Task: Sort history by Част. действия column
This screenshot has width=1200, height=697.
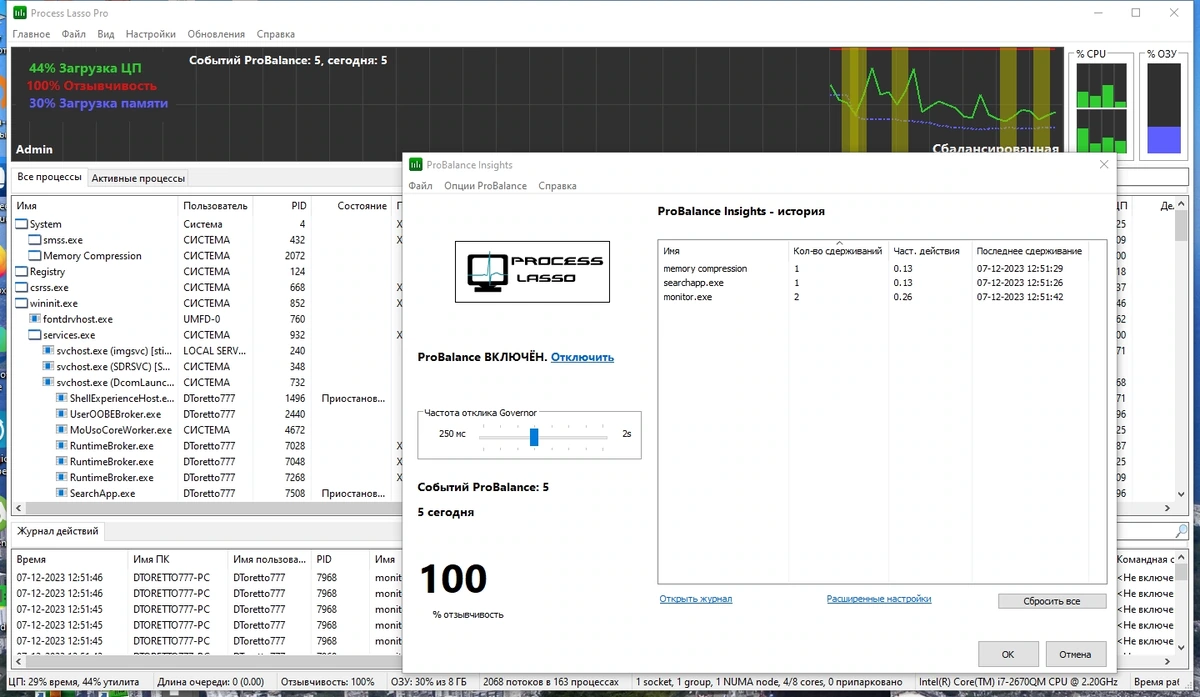Action: (x=930, y=251)
